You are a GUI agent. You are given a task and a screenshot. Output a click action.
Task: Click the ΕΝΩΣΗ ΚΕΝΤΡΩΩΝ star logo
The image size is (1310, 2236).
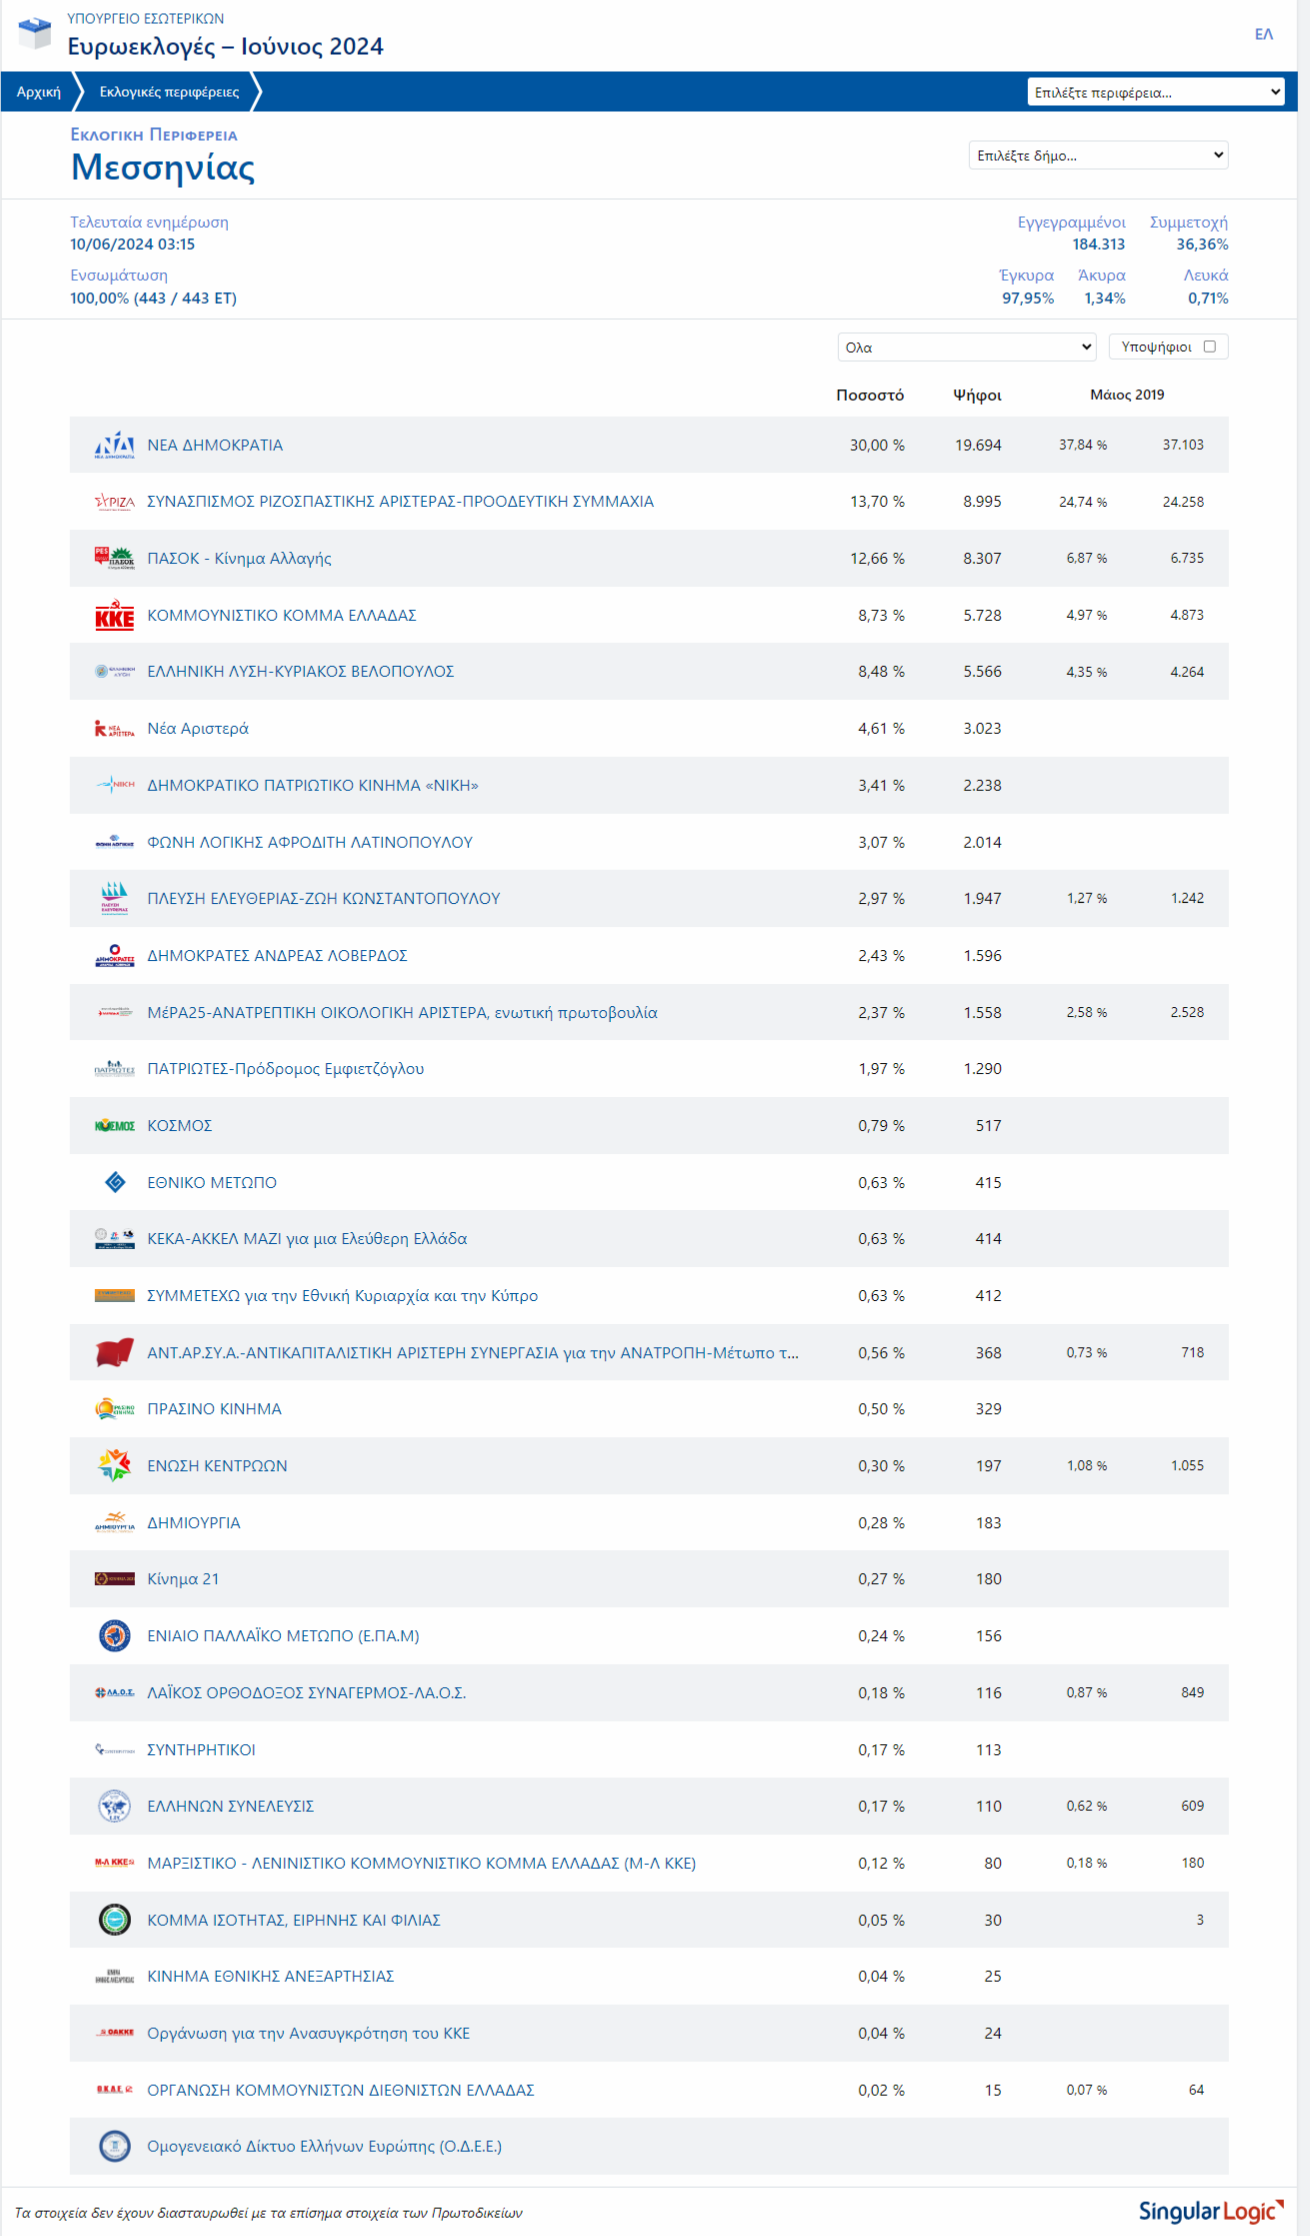(x=114, y=1465)
